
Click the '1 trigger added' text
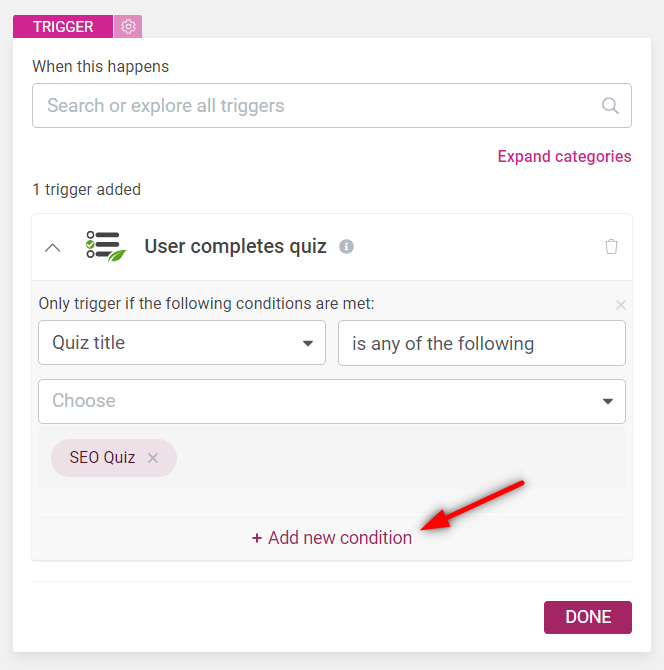click(86, 189)
